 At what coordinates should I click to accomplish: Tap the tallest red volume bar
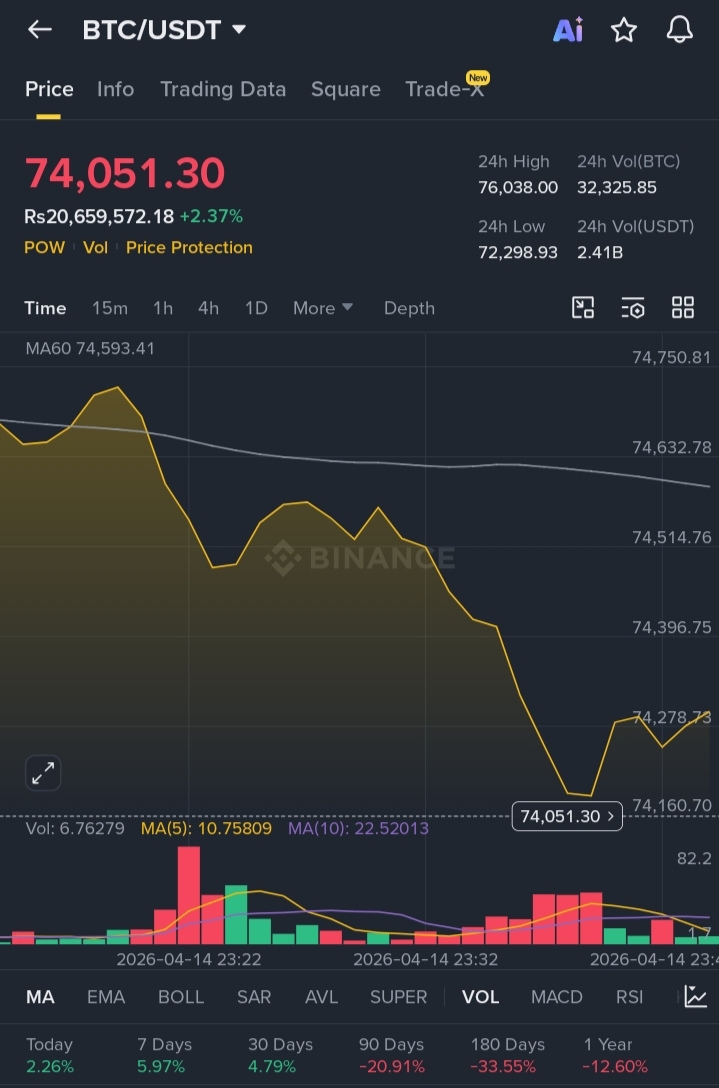click(x=189, y=895)
